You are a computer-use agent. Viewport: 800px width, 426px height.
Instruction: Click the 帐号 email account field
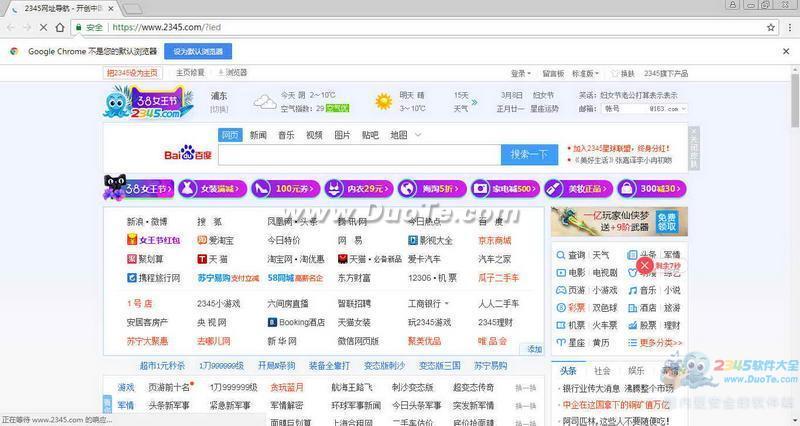coord(625,109)
